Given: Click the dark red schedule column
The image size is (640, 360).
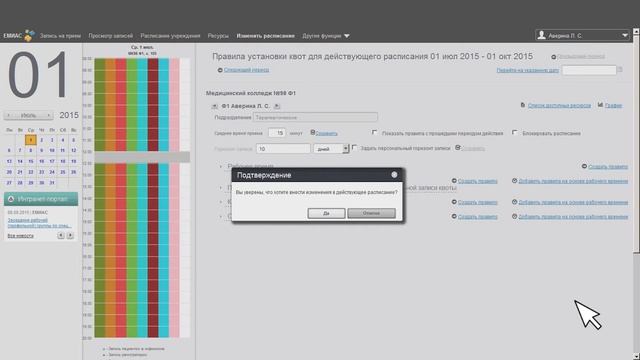Looking at the screenshot, I should (153, 198).
